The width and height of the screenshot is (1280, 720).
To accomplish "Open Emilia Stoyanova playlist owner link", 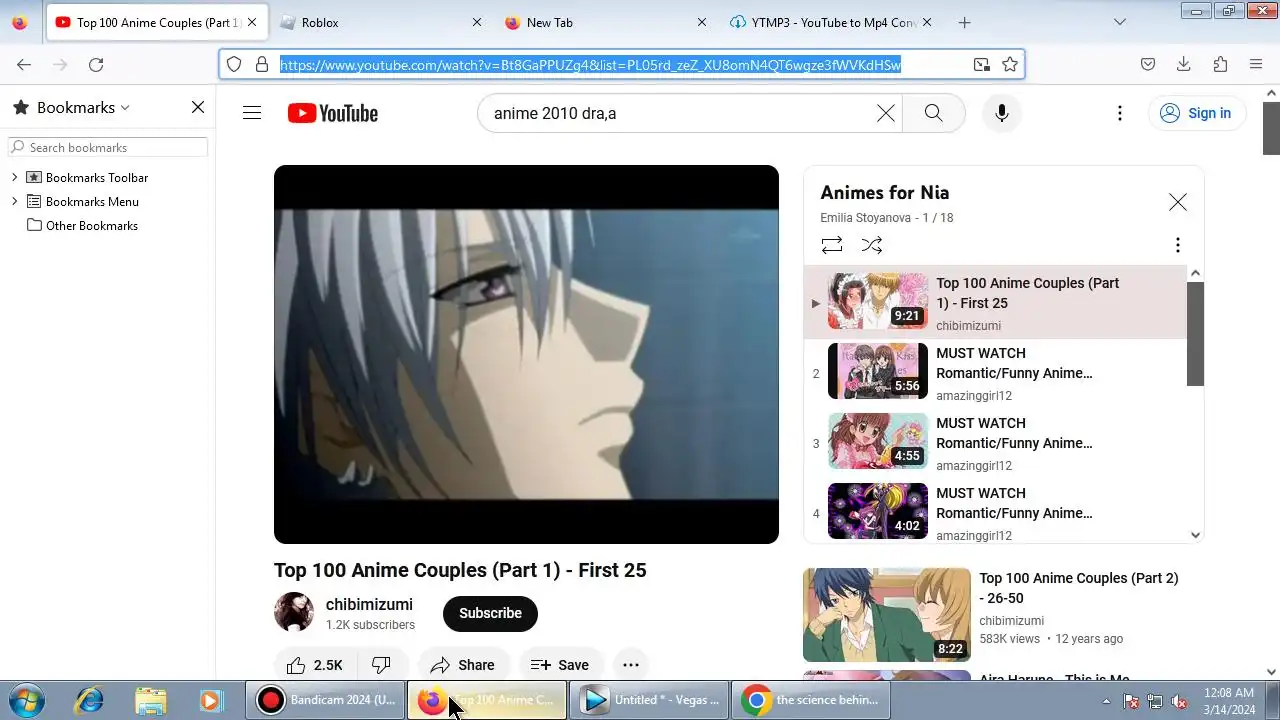I will click(x=865, y=218).
